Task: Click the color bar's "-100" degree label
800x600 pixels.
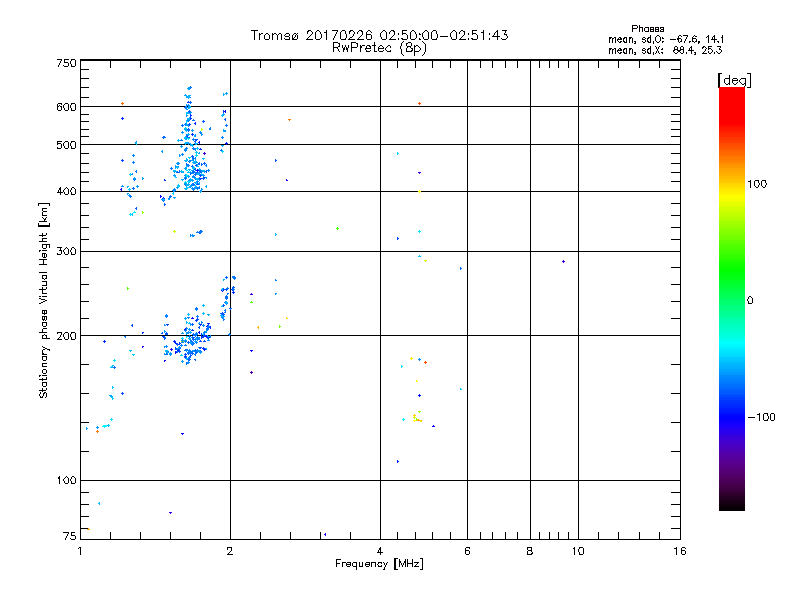Action: coord(761,417)
